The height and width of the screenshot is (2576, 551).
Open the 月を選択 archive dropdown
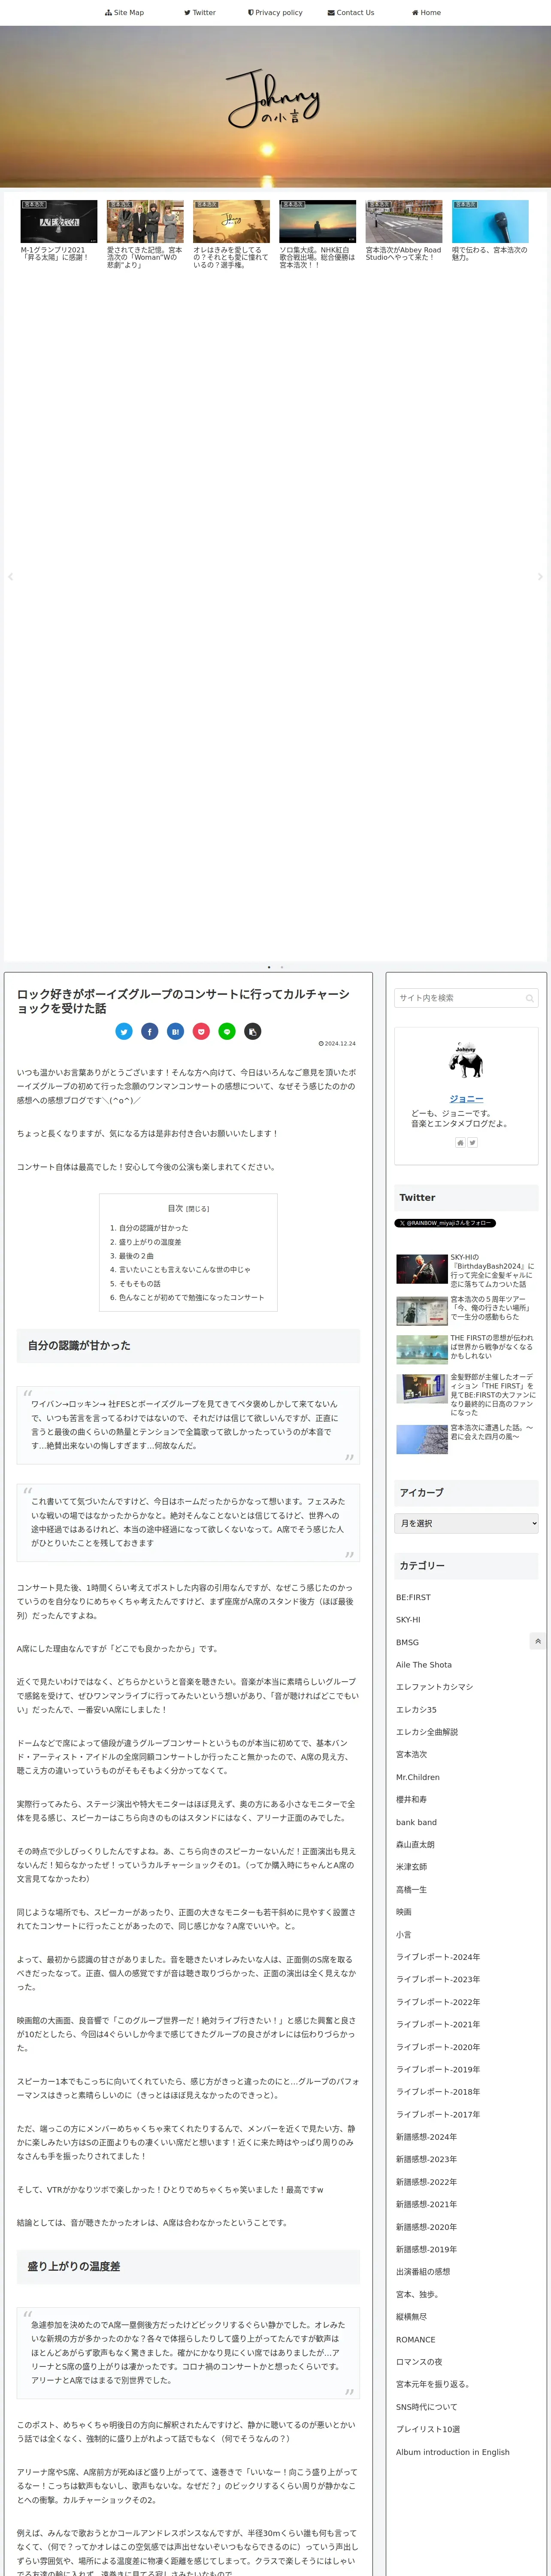(x=466, y=1523)
